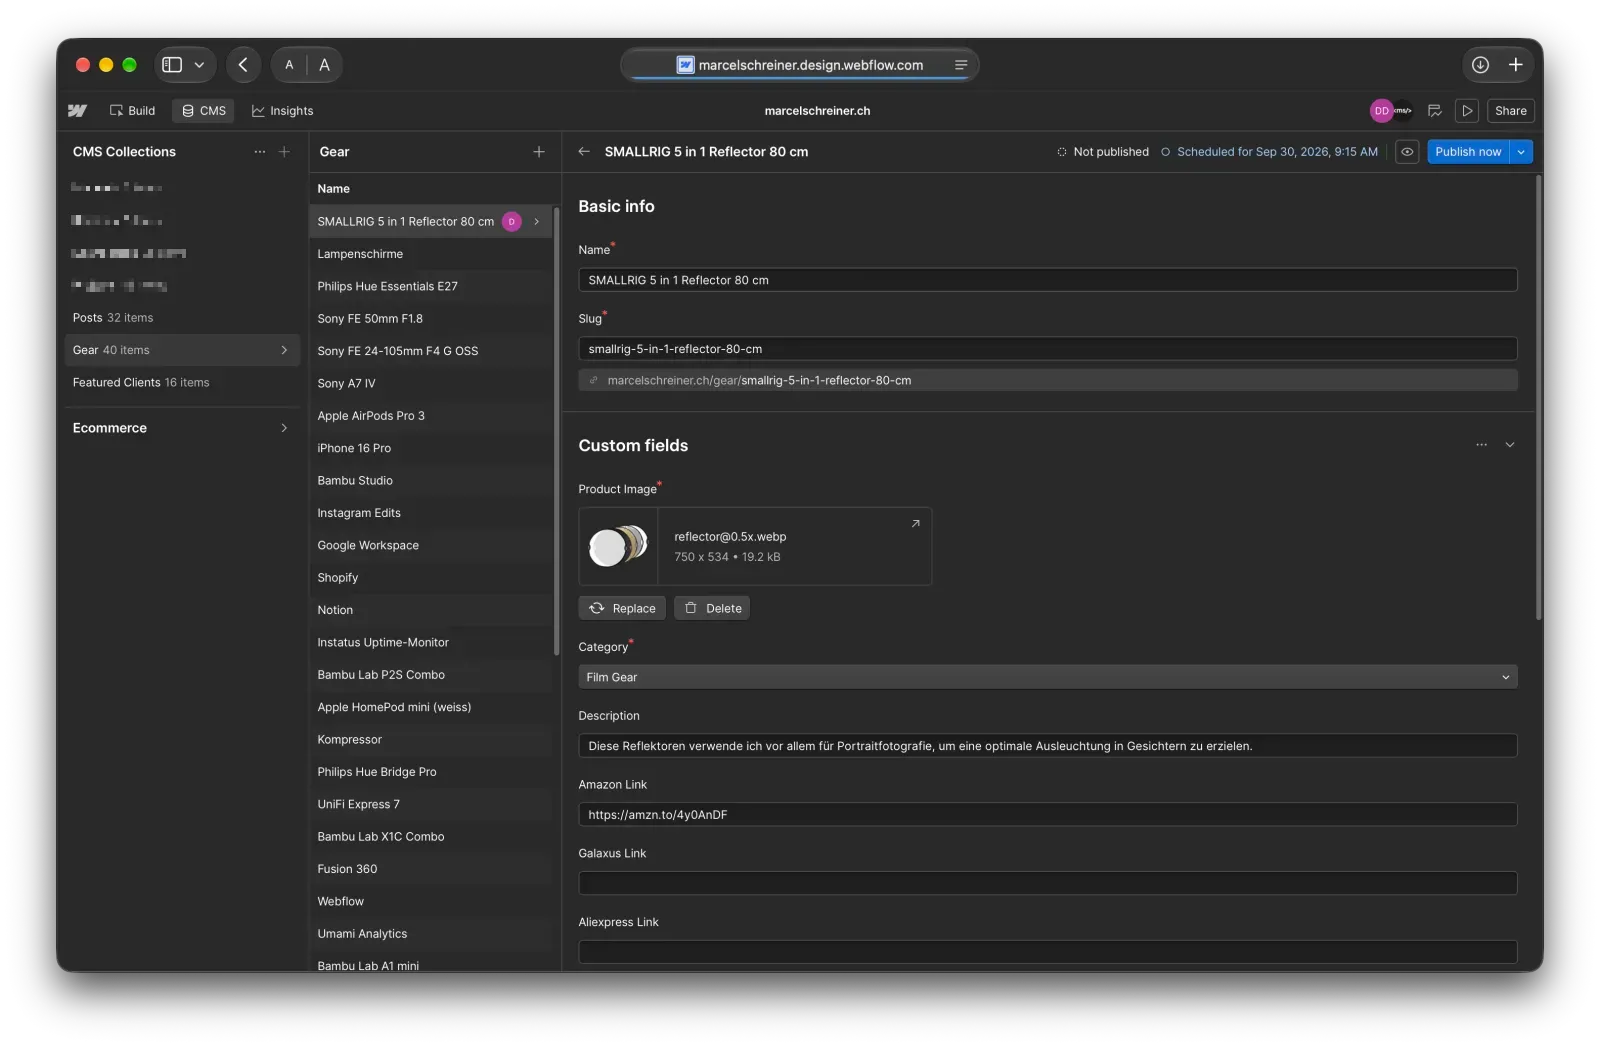Switch to the CMS tab
Screen dimensions: 1600x1047
[x=204, y=111]
